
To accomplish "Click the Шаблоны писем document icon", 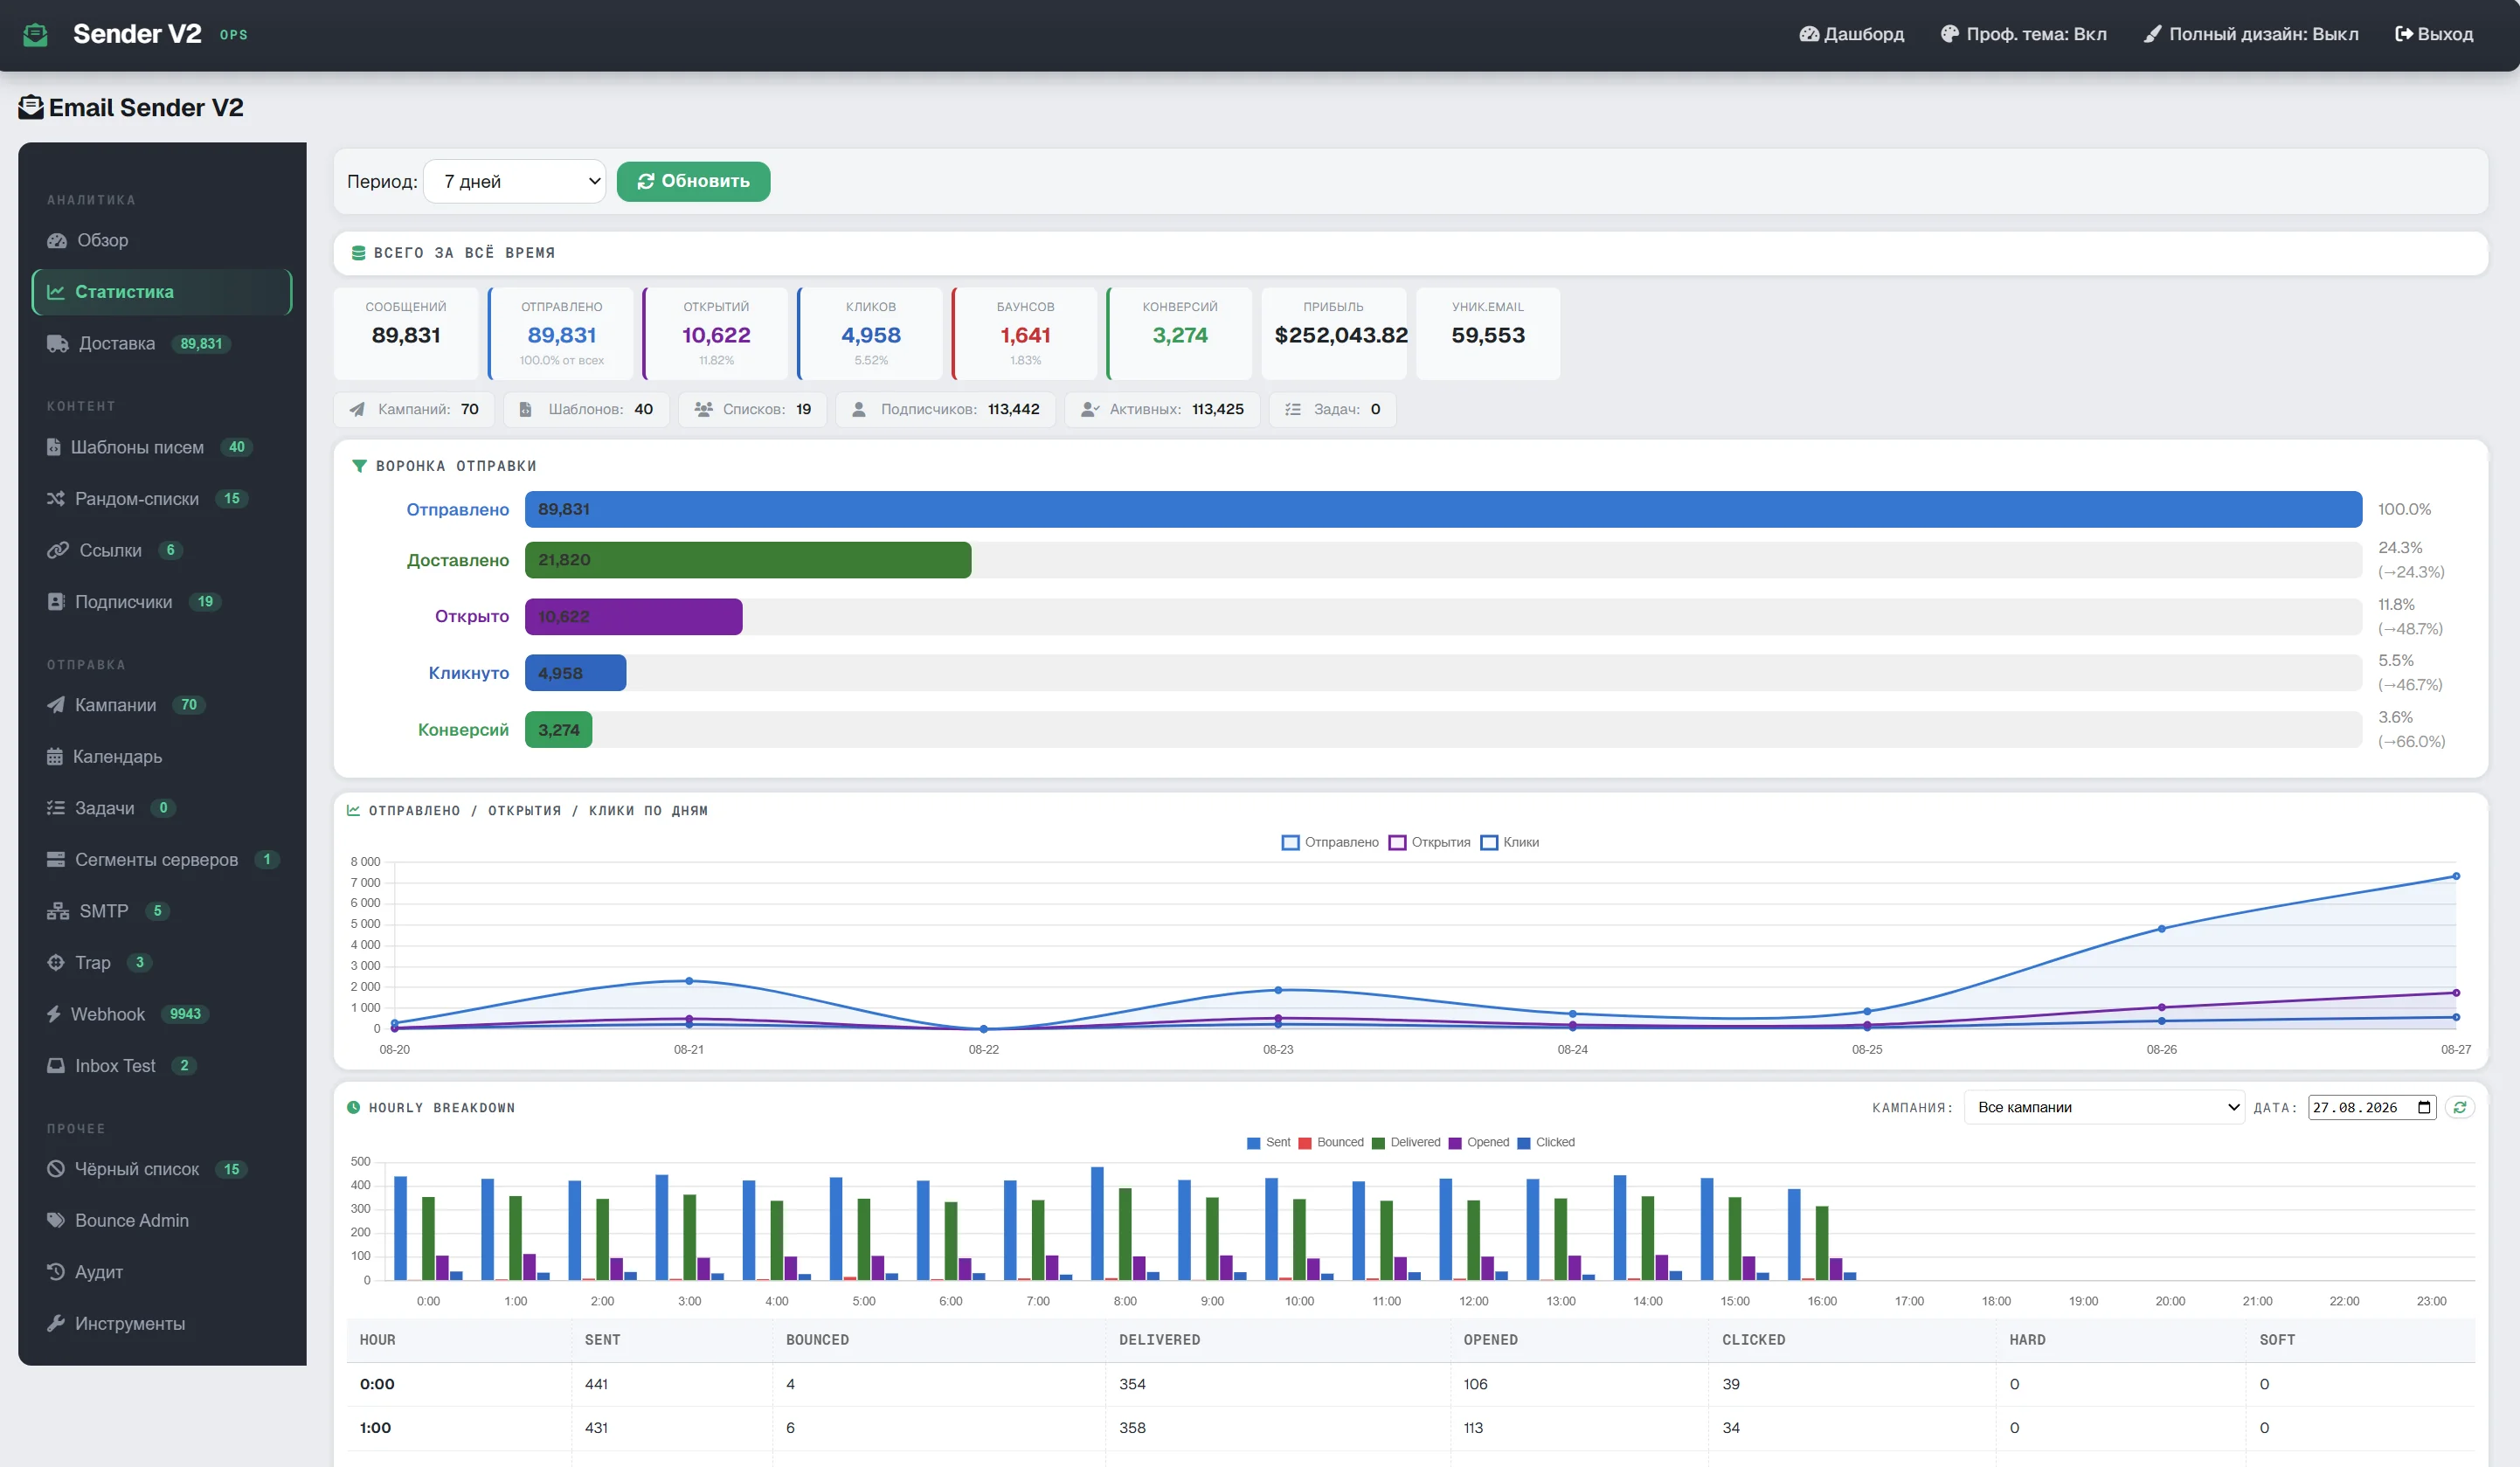I will click(54, 447).
